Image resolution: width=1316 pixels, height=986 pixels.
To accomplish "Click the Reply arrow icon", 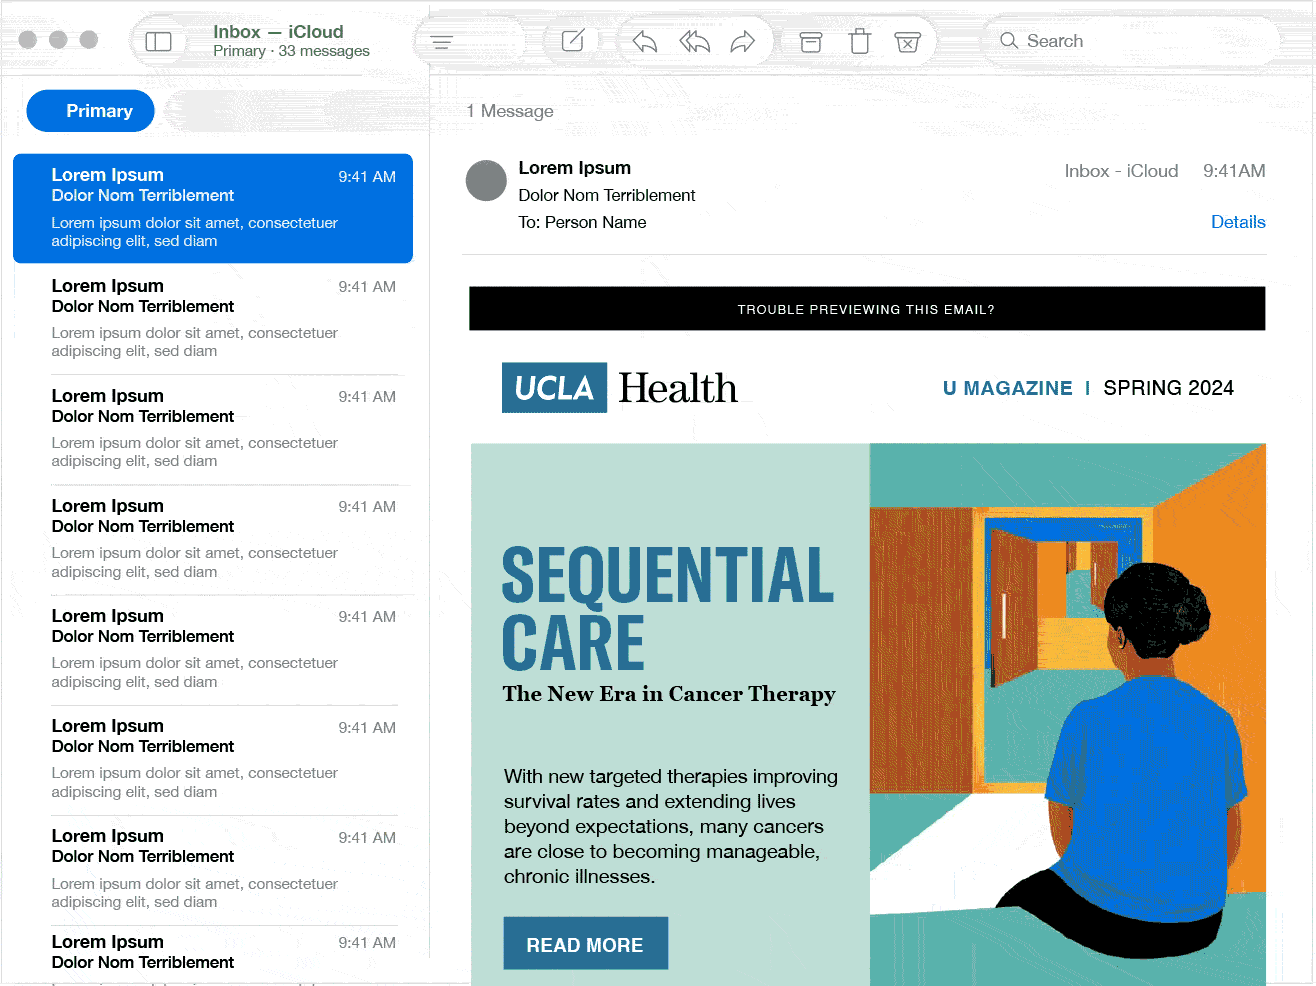I will tap(643, 41).
